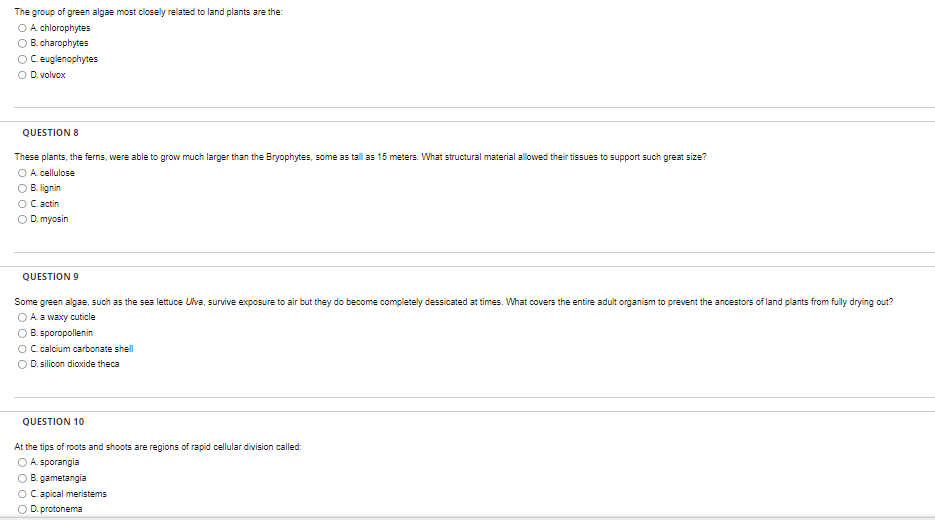Choose B. lignin radio button

click(22, 188)
